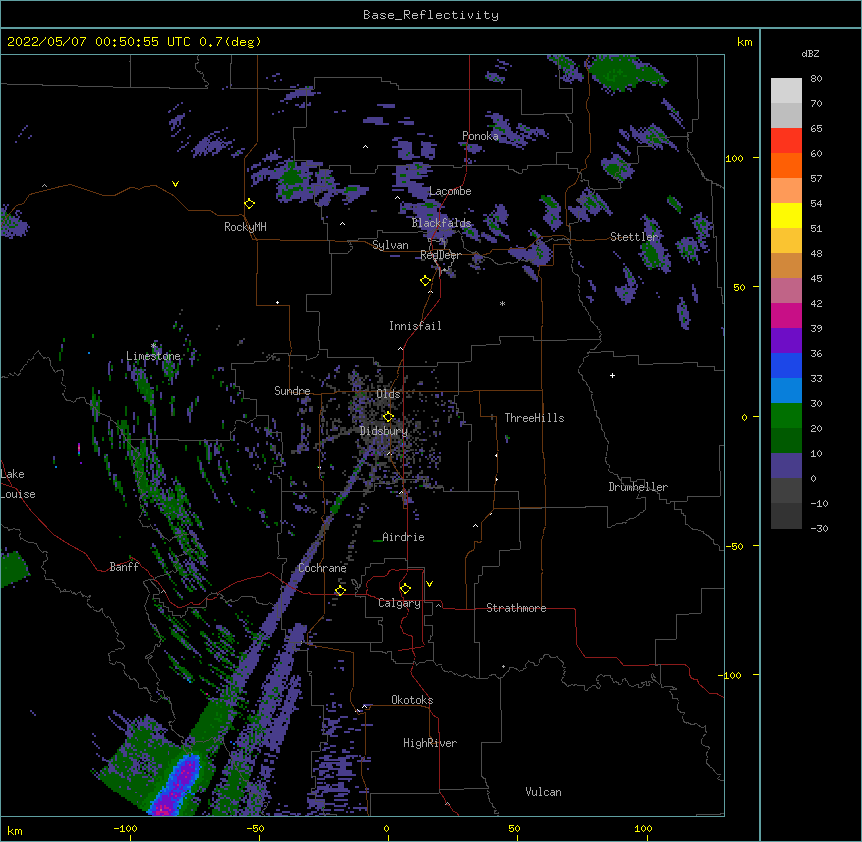Pick the magenta swatch in the dBZ legend
The image size is (862, 842).
[786, 316]
